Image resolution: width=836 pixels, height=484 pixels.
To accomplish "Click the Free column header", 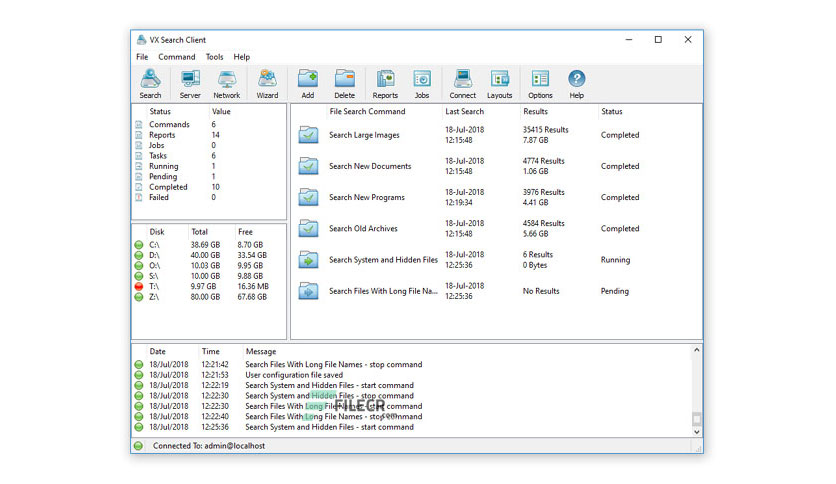I will [245, 232].
